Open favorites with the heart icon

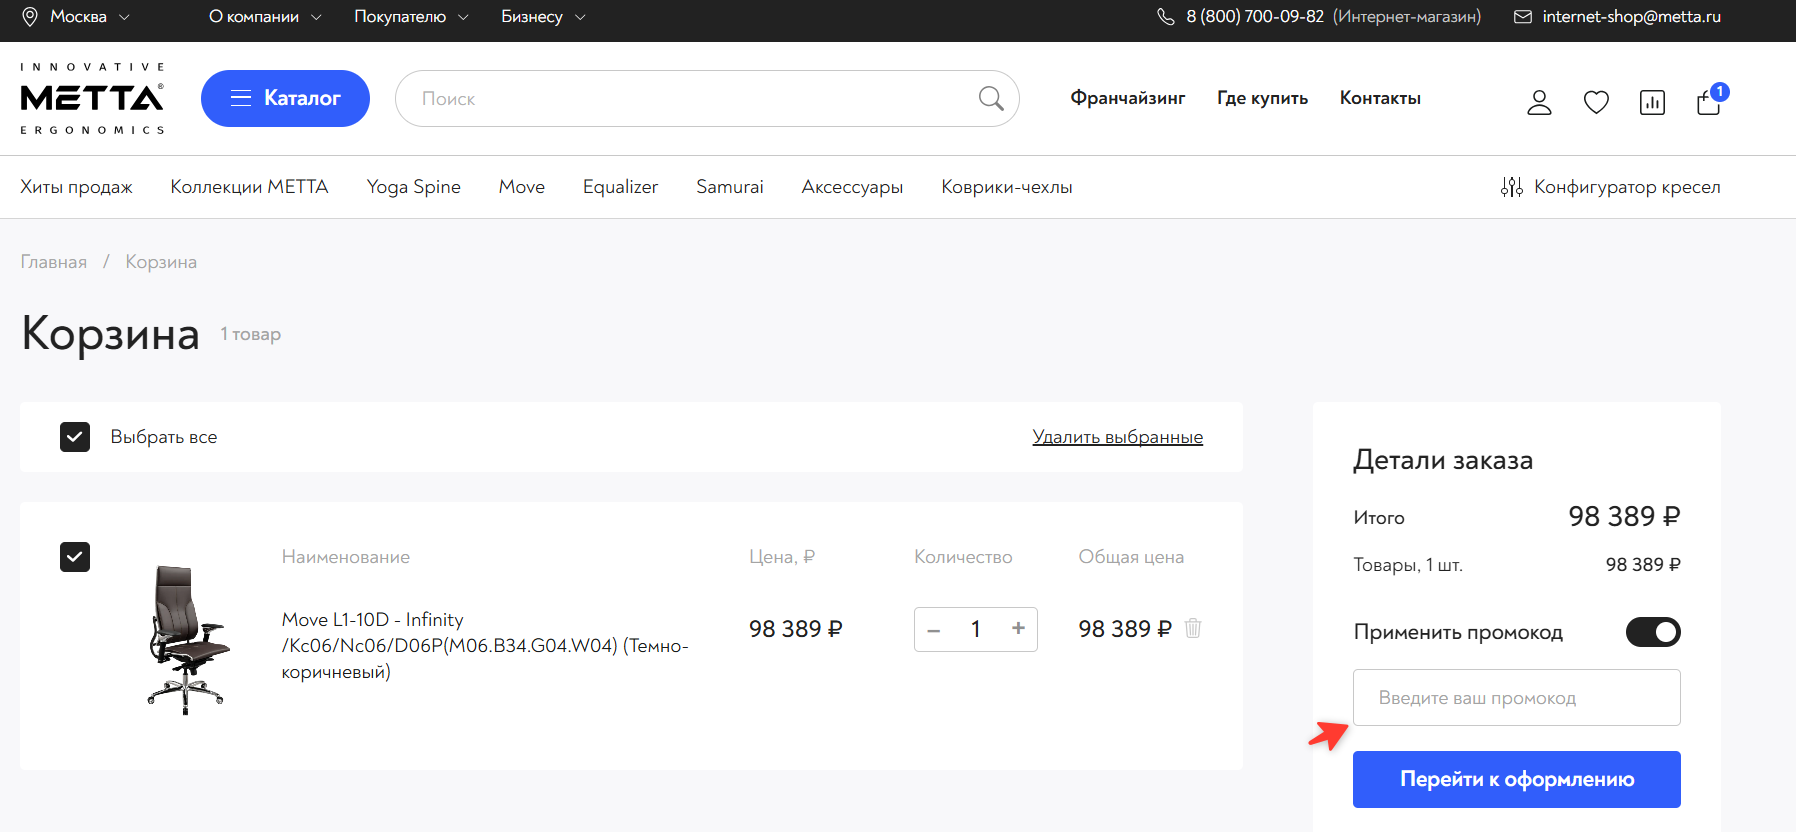[x=1596, y=102]
